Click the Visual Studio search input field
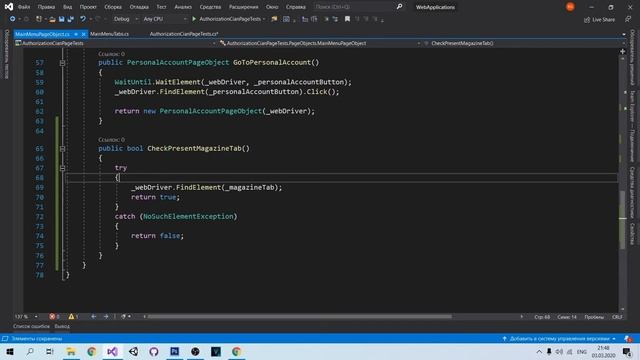This screenshot has width=640, height=360. click(353, 7)
